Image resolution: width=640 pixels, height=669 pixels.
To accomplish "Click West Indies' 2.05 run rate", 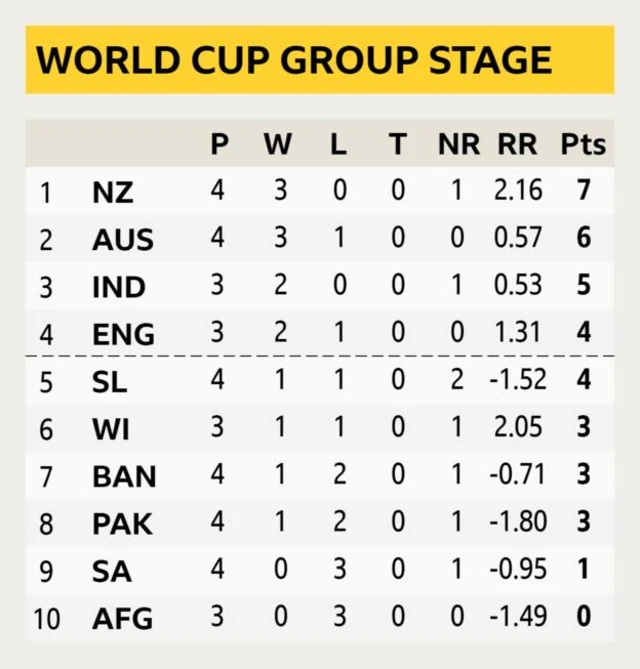I will tap(518, 429).
